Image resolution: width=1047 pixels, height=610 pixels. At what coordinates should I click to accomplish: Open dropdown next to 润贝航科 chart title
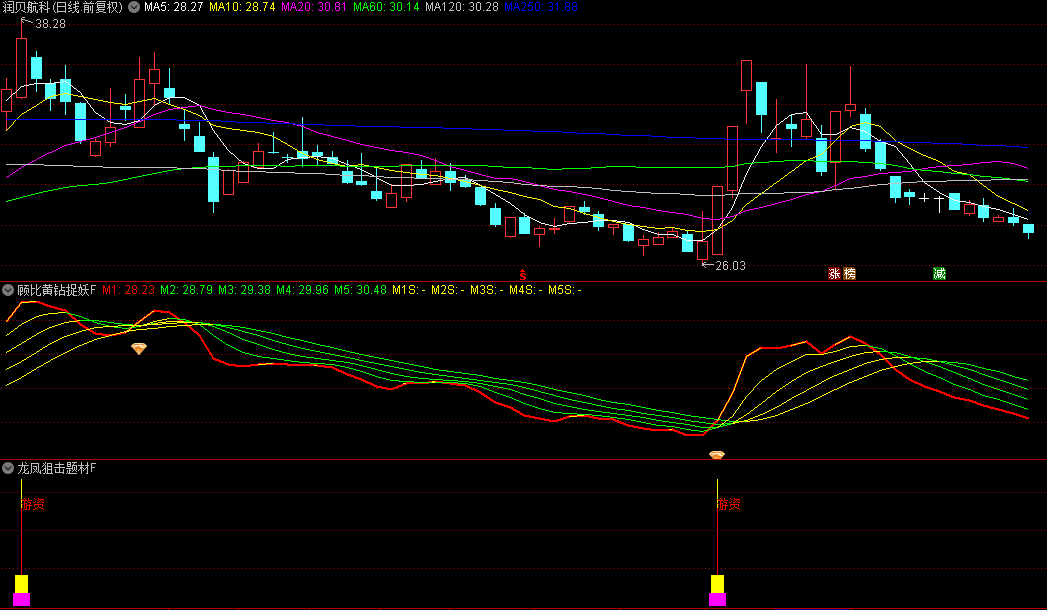click(x=133, y=7)
